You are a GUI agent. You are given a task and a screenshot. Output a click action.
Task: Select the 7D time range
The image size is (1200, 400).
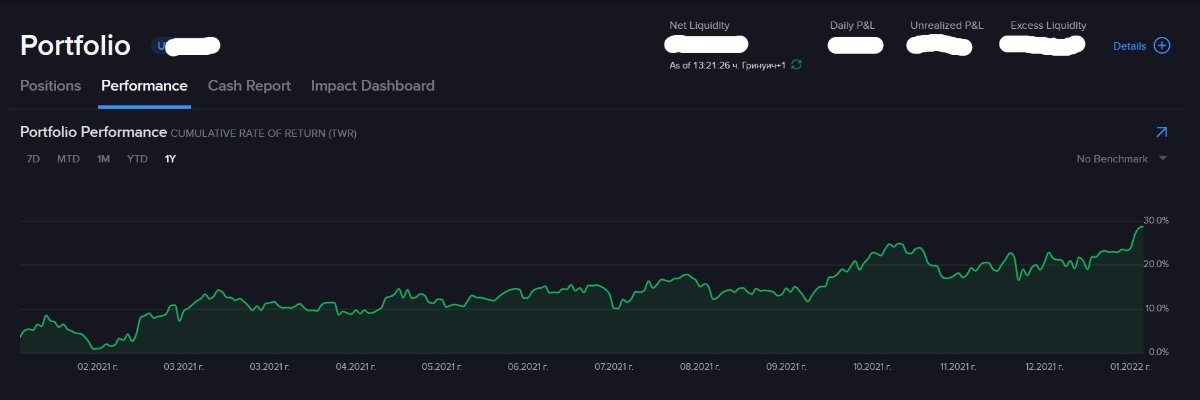[33, 159]
